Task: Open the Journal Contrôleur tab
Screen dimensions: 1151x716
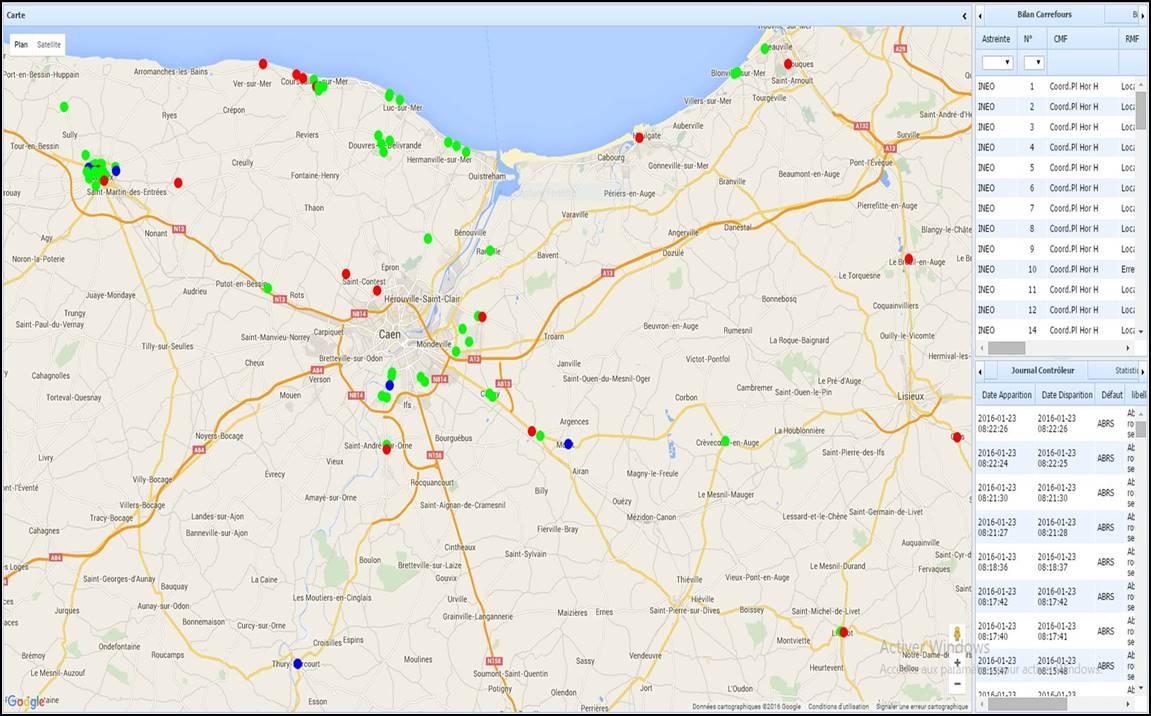Action: [x=1042, y=371]
